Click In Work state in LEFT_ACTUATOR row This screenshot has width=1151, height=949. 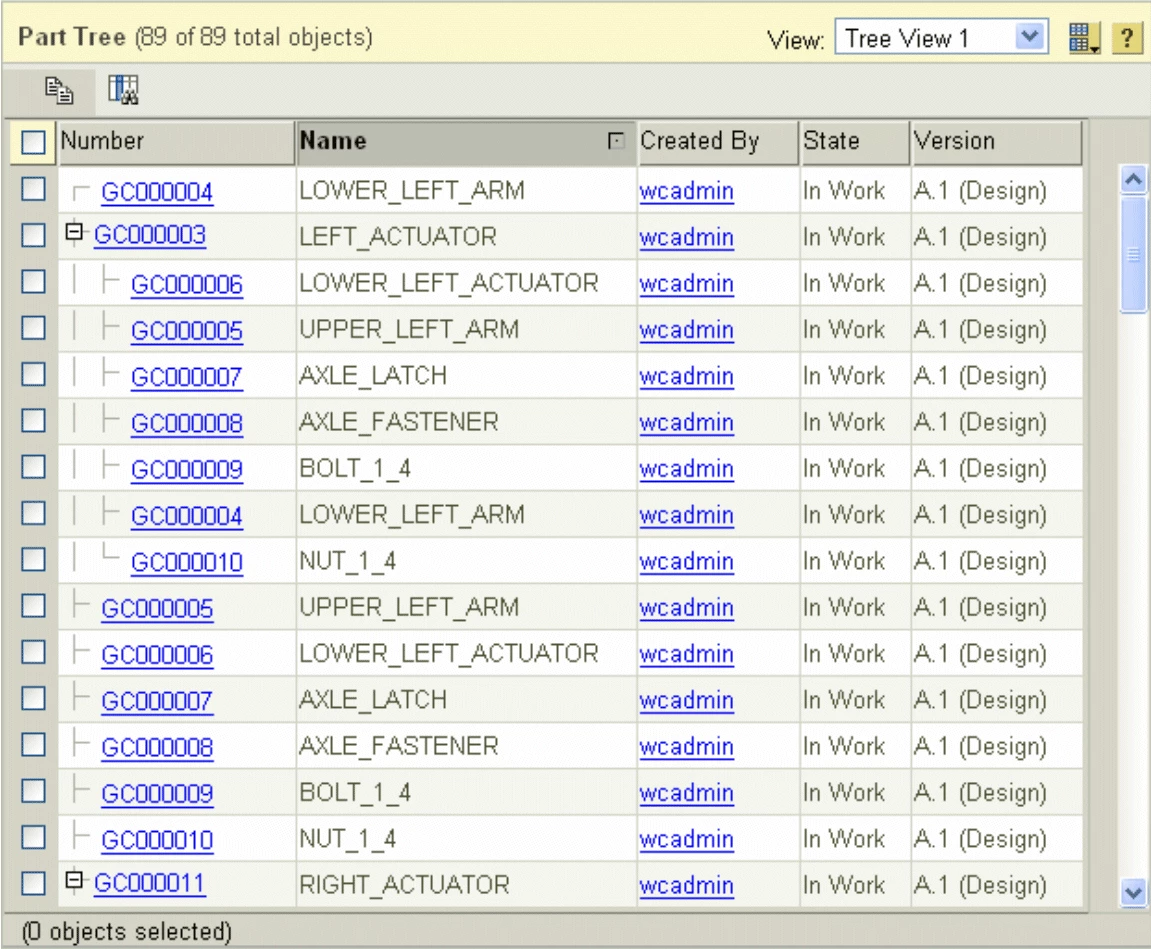point(844,236)
